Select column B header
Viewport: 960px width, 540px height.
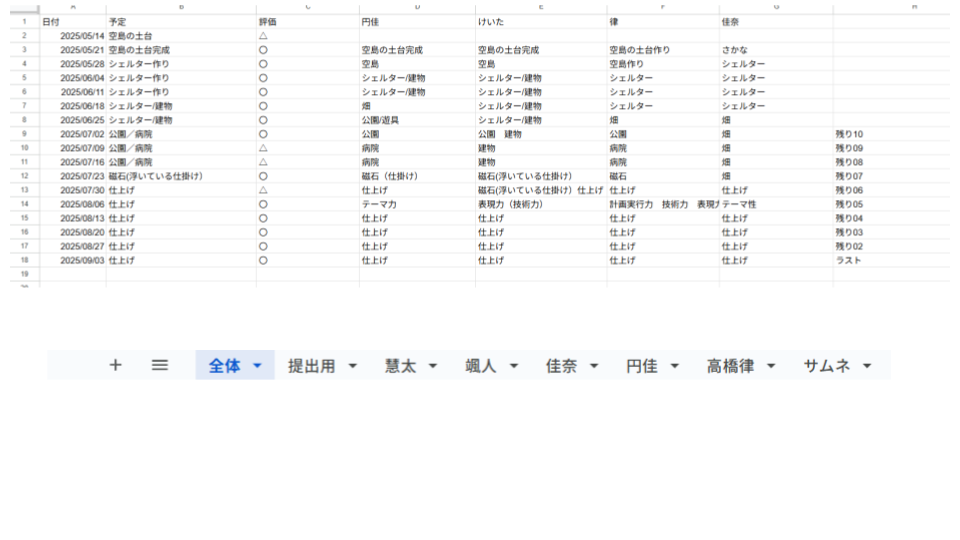(x=181, y=7)
